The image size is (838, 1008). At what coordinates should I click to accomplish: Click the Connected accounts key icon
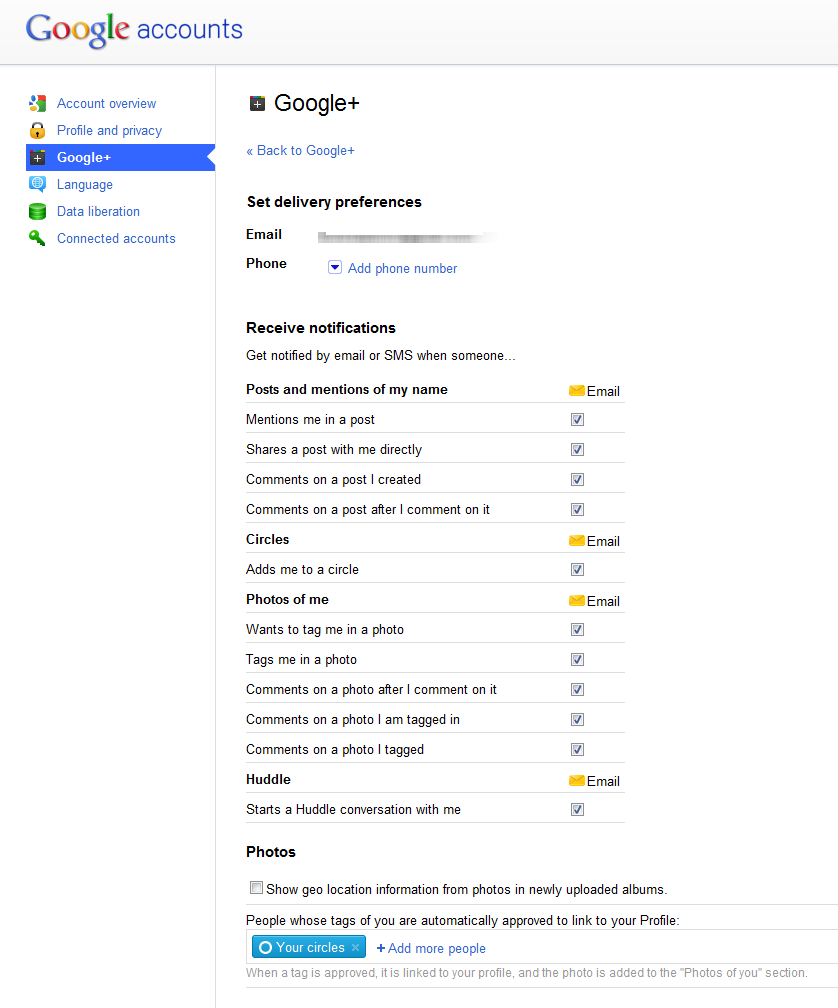[x=38, y=238]
